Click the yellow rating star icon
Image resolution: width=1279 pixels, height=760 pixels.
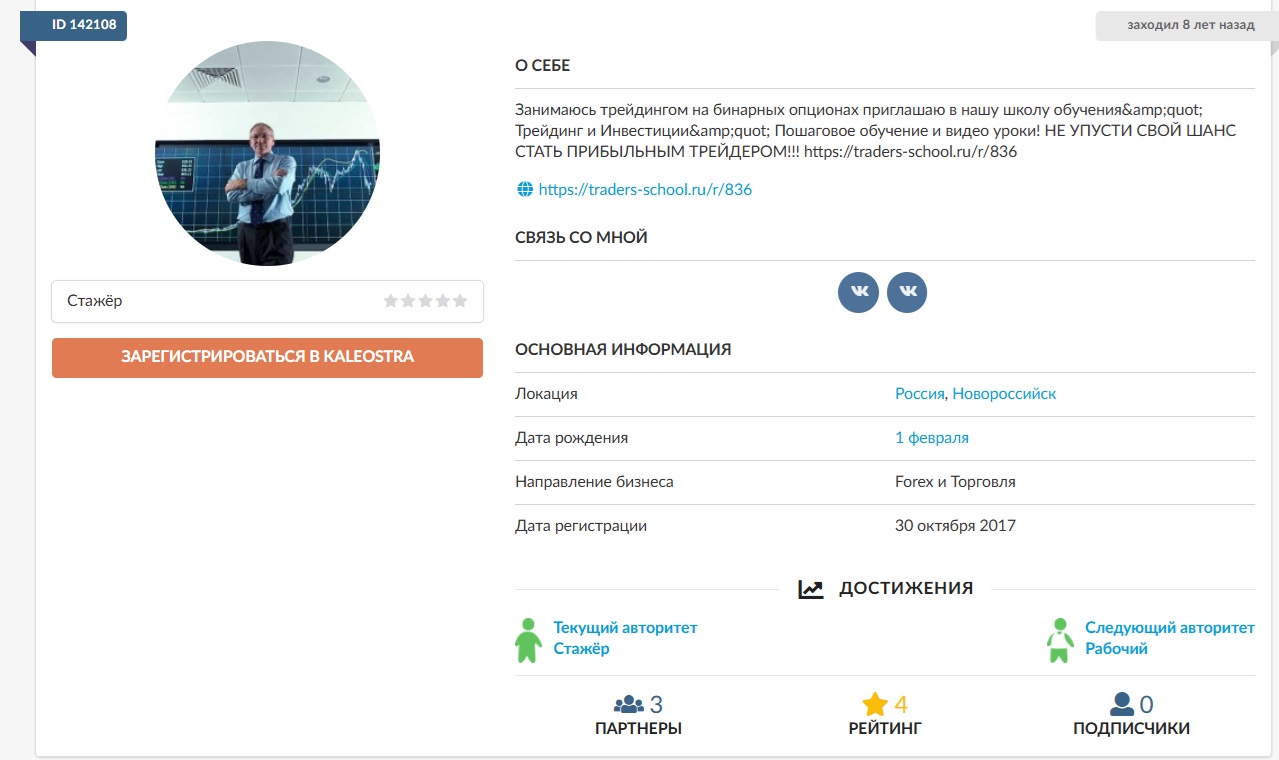[x=875, y=704]
